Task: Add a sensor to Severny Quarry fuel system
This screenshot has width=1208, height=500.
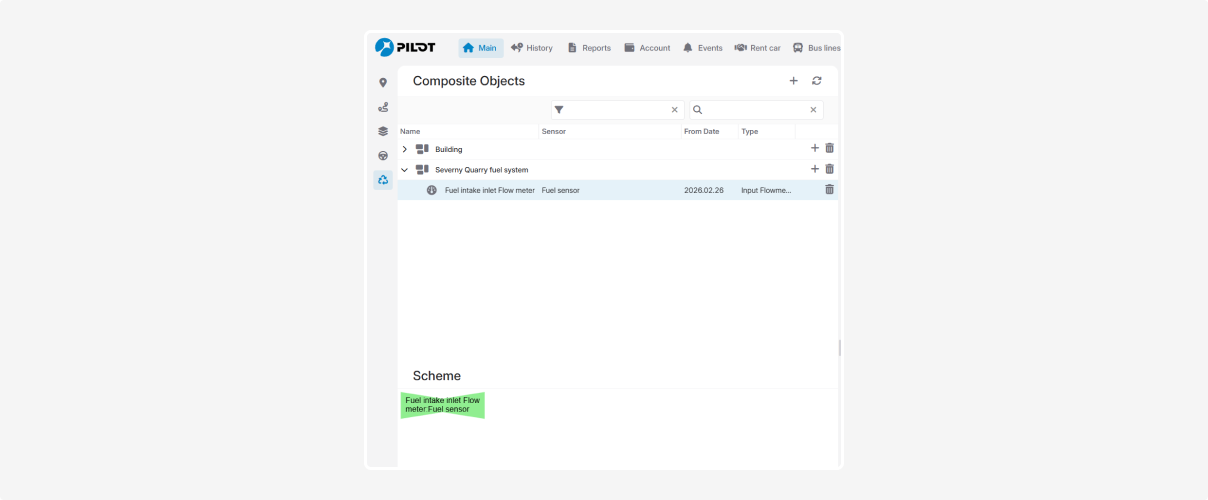Action: click(x=814, y=170)
